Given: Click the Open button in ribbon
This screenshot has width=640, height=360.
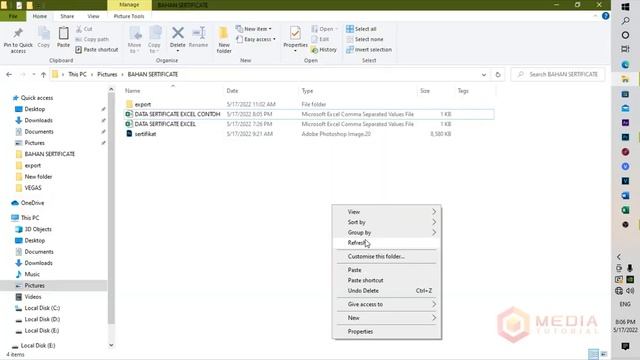Looking at the screenshot, I should tap(324, 29).
